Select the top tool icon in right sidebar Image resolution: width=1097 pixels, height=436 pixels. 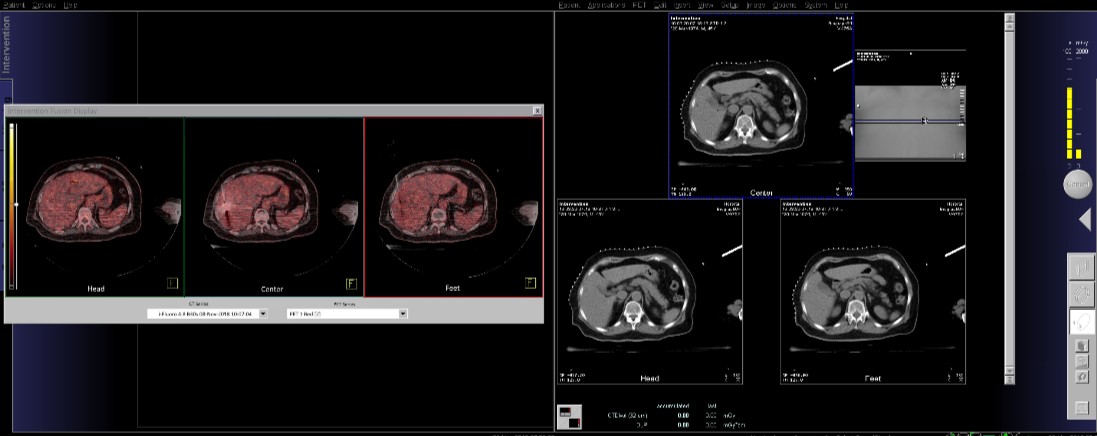pos(1081,269)
